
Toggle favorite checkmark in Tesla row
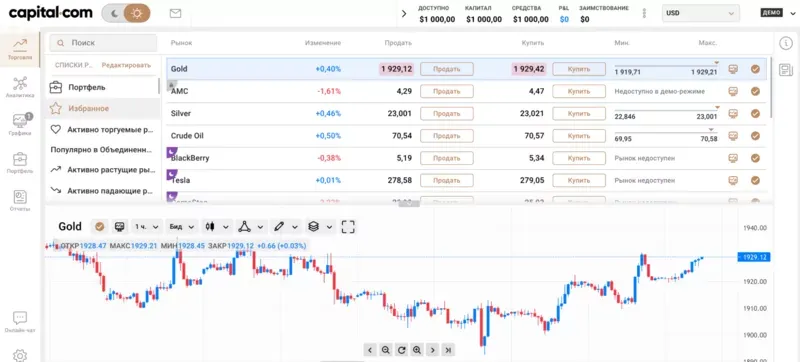pyautogui.click(x=755, y=180)
